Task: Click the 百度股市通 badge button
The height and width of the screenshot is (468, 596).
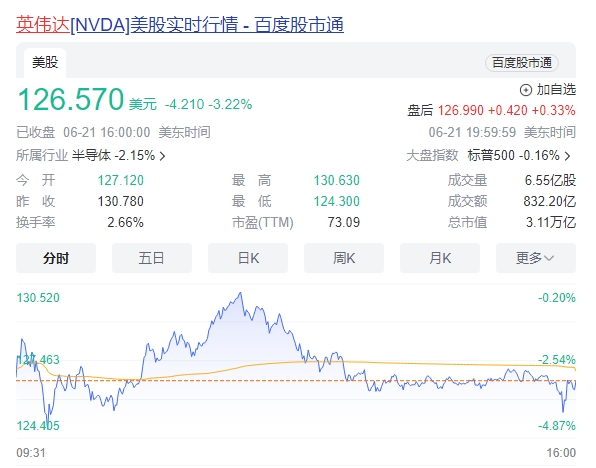Action: [x=522, y=63]
